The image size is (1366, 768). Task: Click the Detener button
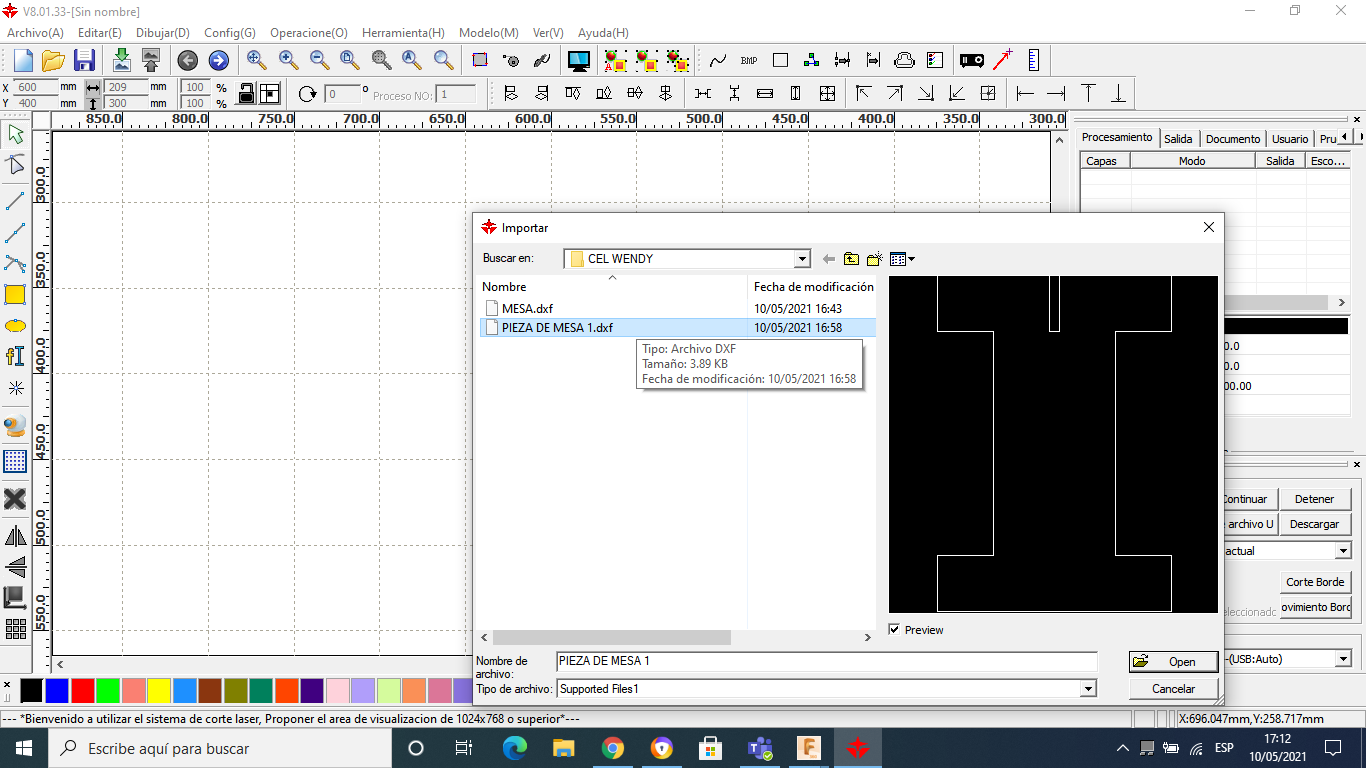tap(1314, 499)
